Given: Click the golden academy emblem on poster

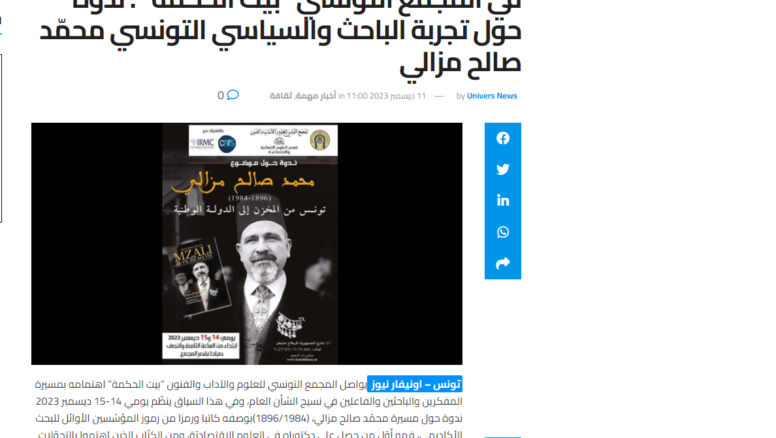Looking at the screenshot, I should point(320,140).
